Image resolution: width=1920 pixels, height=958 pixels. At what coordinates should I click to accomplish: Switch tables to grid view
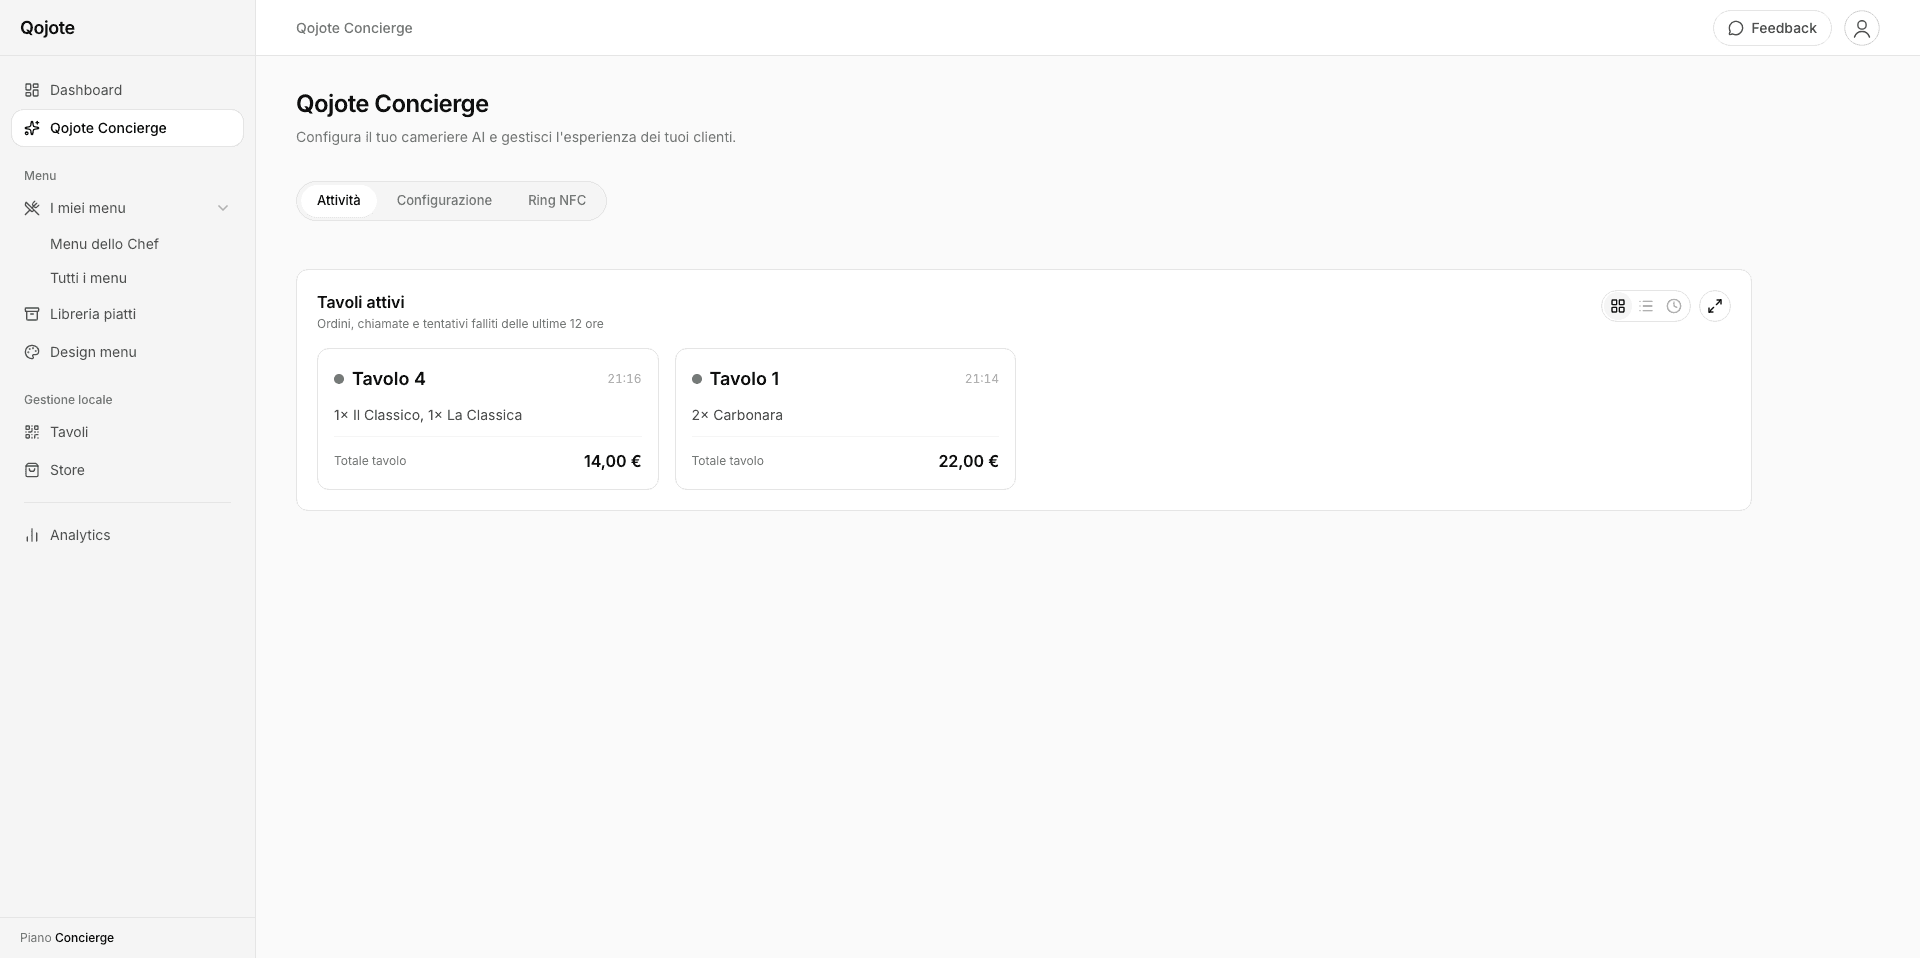[x=1618, y=306]
